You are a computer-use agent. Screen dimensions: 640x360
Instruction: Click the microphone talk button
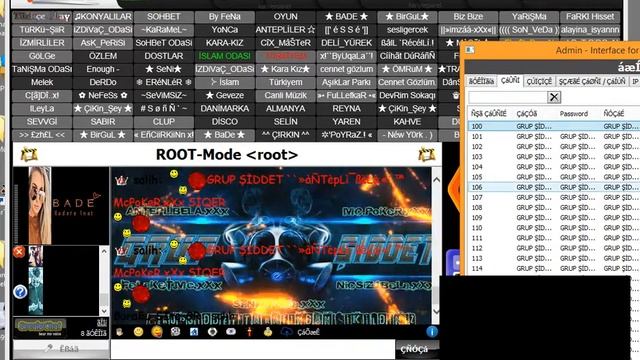[x=61, y=349]
